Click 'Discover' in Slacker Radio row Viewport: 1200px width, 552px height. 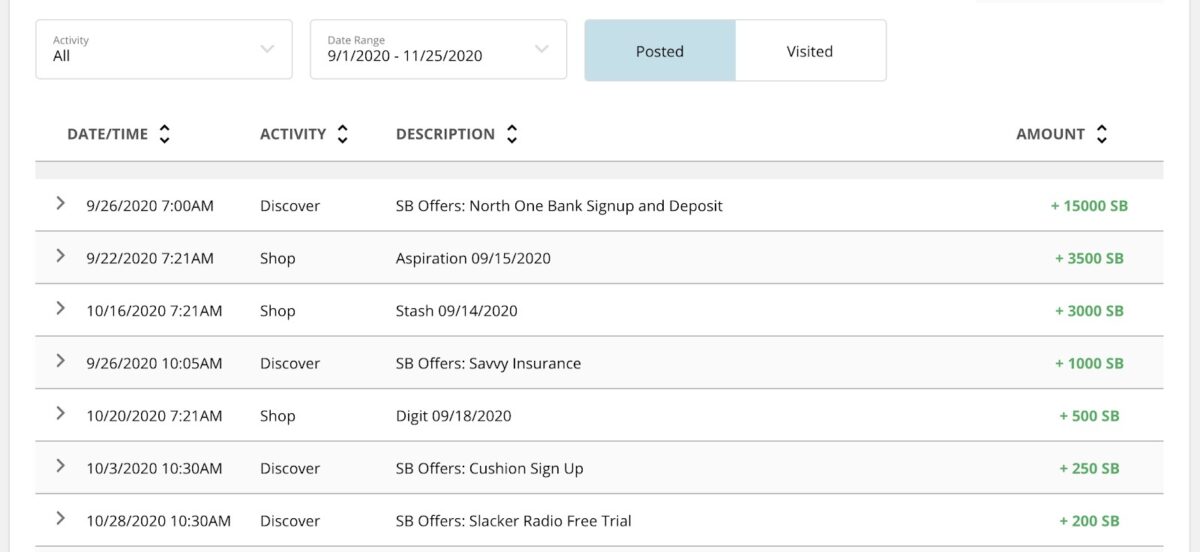tap(290, 521)
